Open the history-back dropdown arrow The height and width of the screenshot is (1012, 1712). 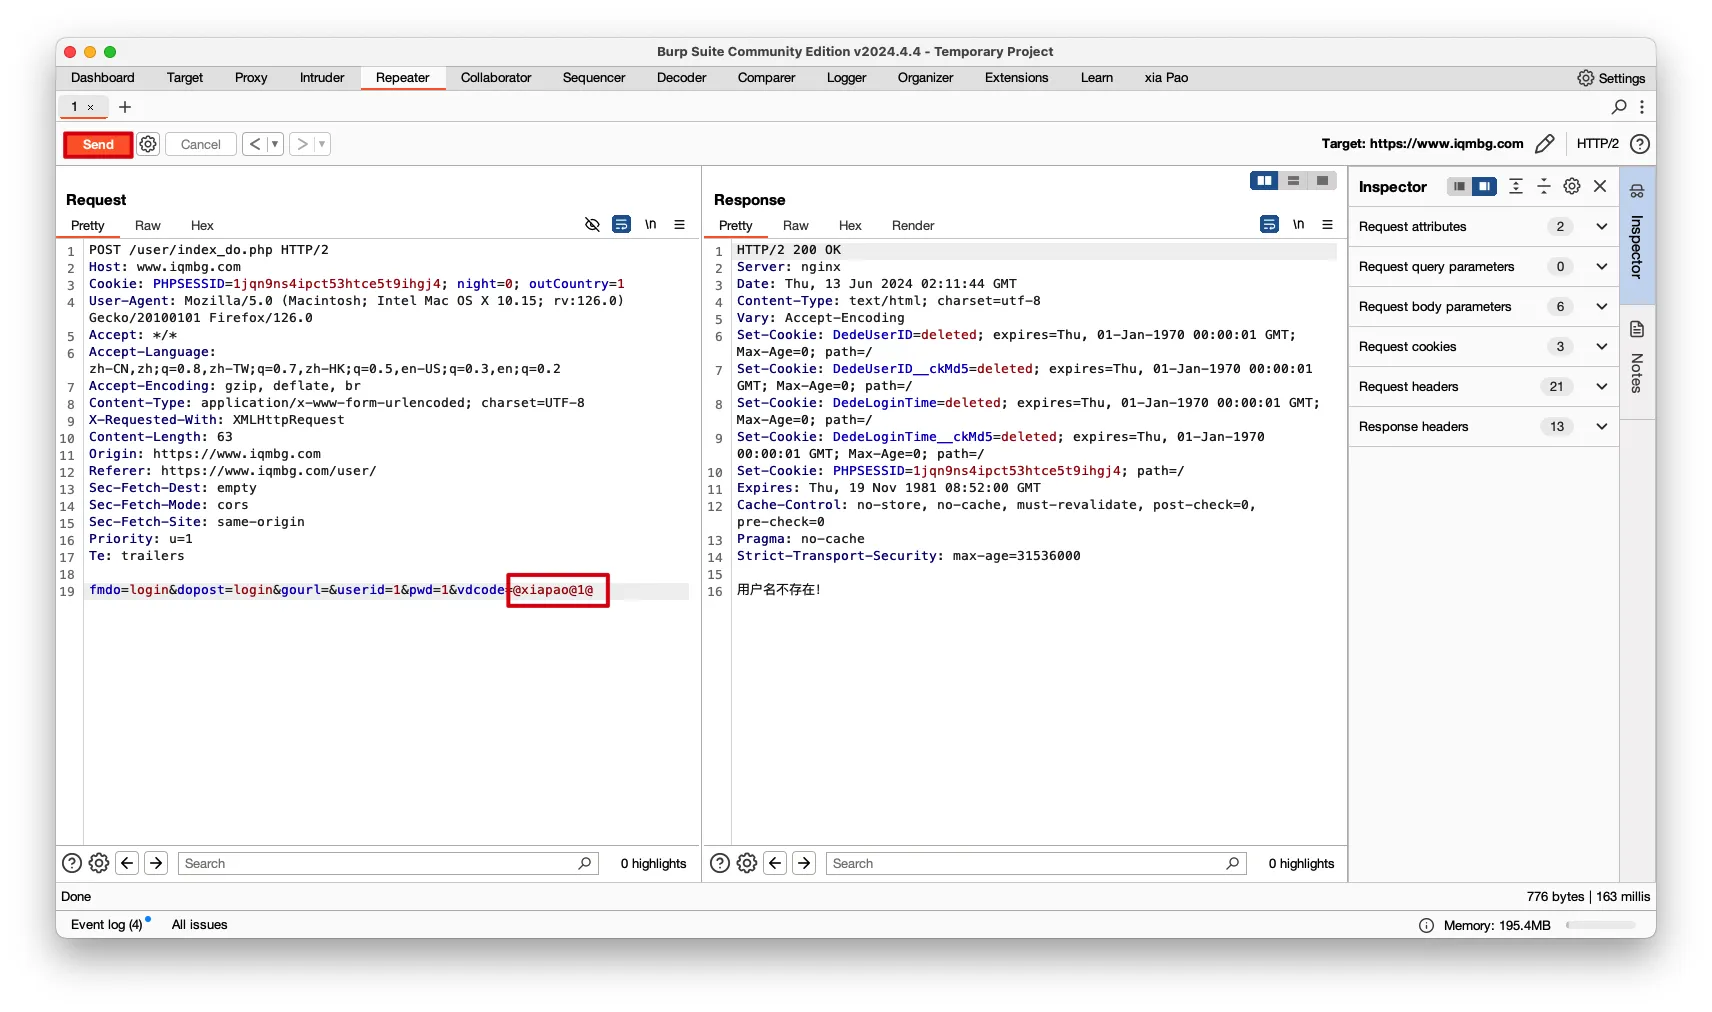pyautogui.click(x=275, y=144)
